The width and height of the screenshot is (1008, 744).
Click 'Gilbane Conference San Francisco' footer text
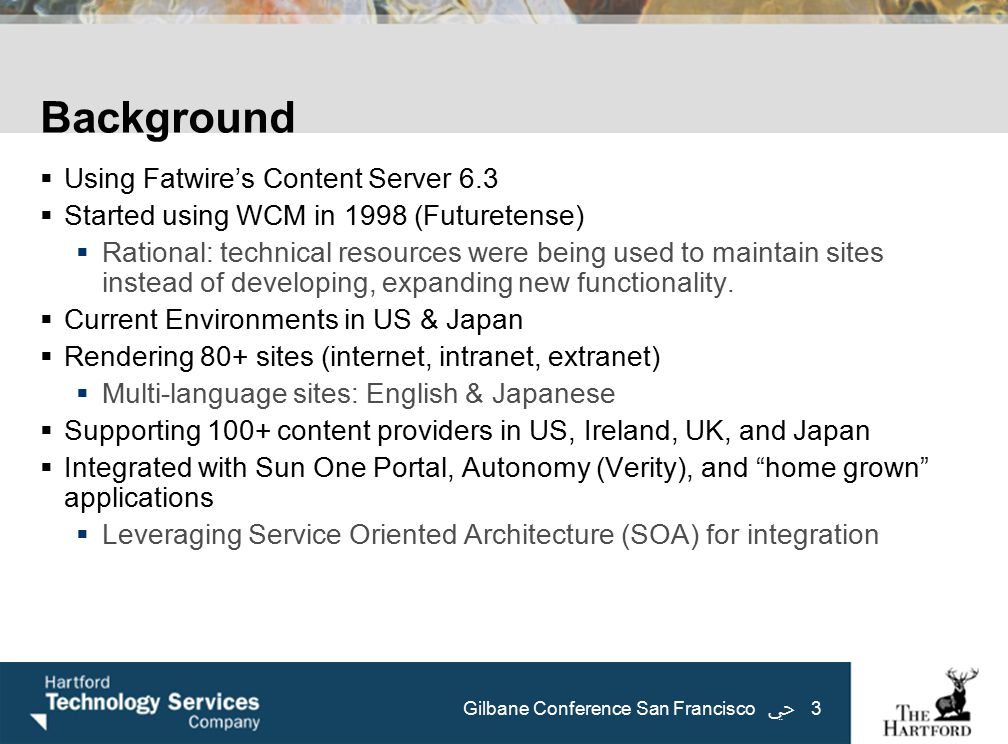point(609,709)
